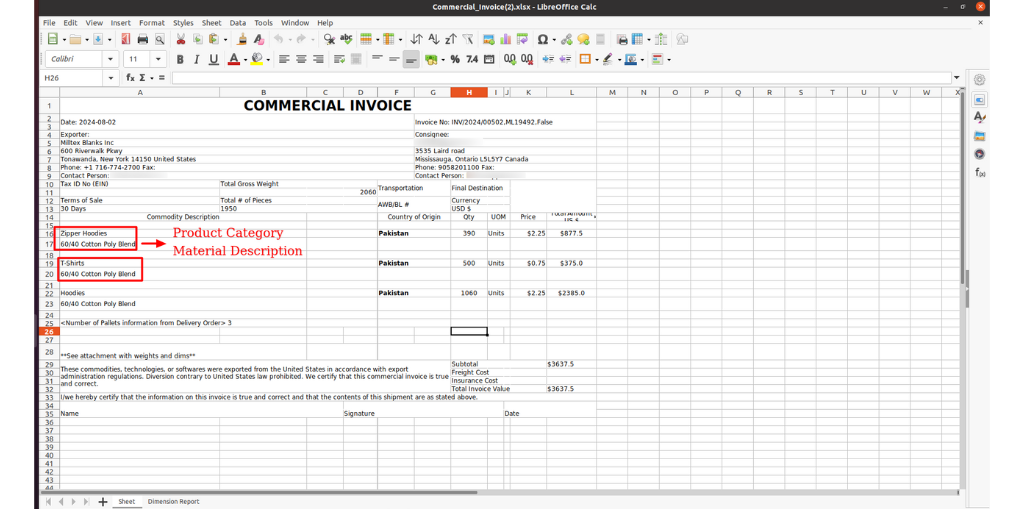This screenshot has width=1024, height=509.
Task: Toggle Italic formatting
Action: pyautogui.click(x=197, y=60)
